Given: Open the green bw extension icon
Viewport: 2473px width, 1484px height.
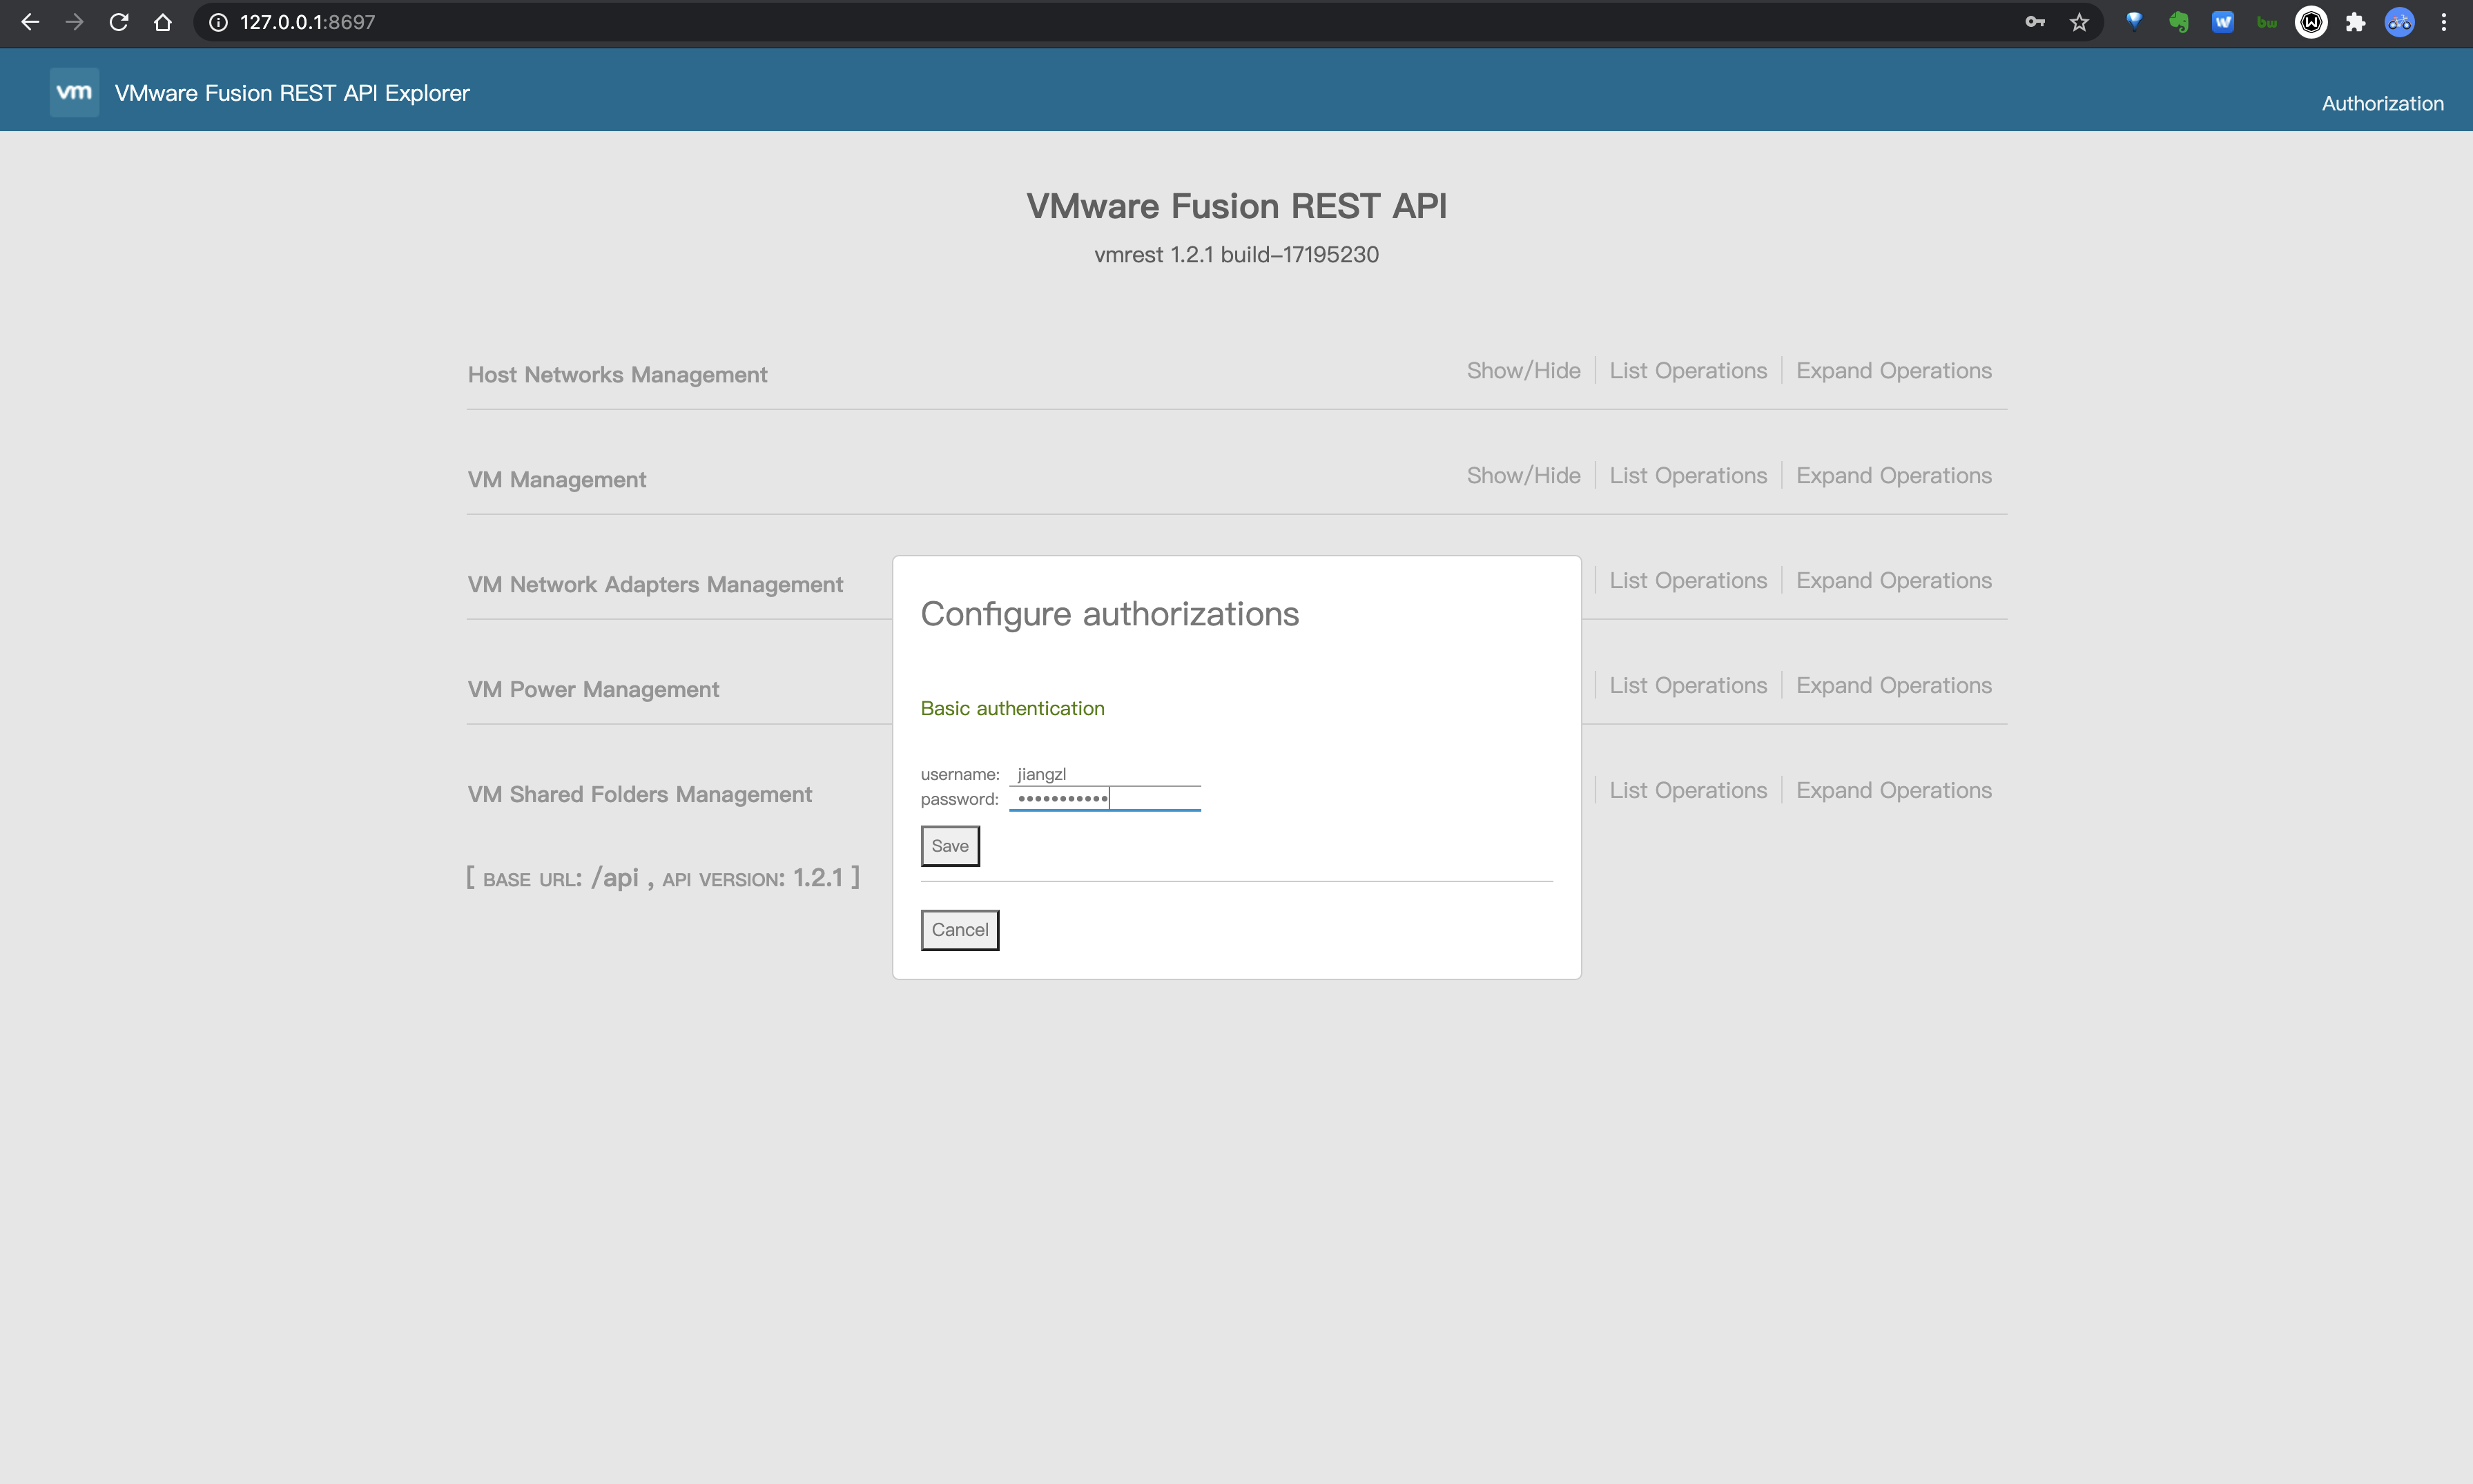Looking at the screenshot, I should point(2267,22).
